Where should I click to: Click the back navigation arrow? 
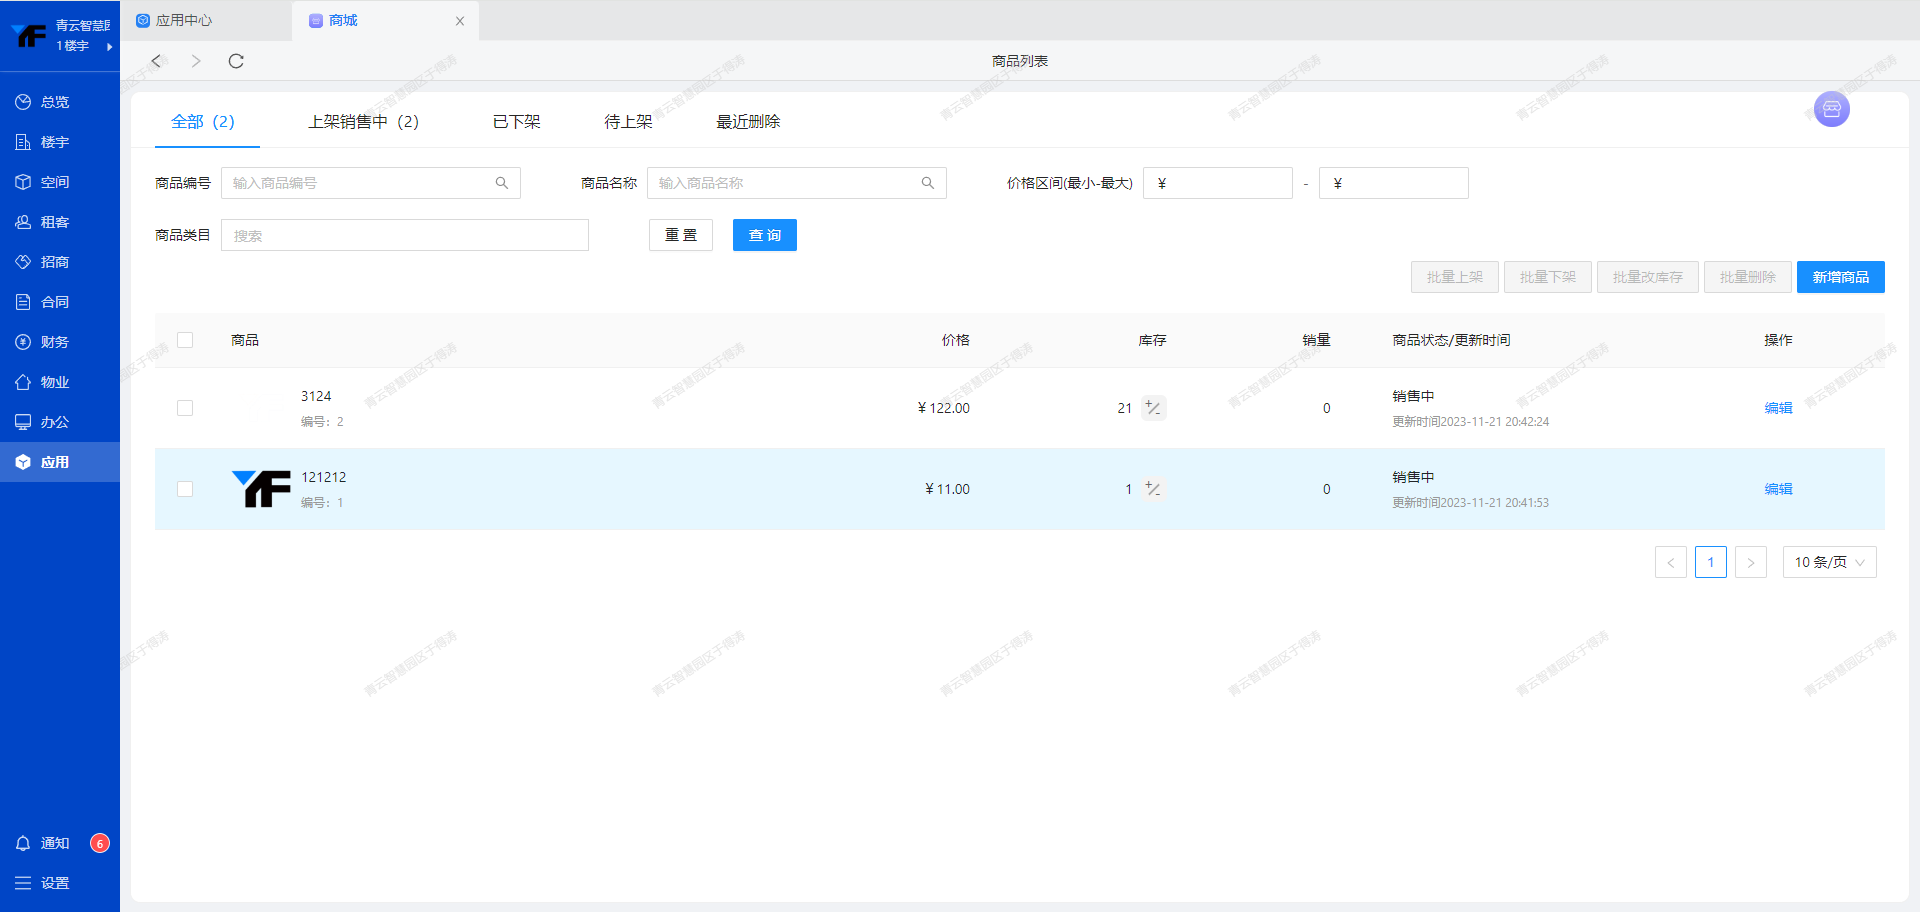156,61
